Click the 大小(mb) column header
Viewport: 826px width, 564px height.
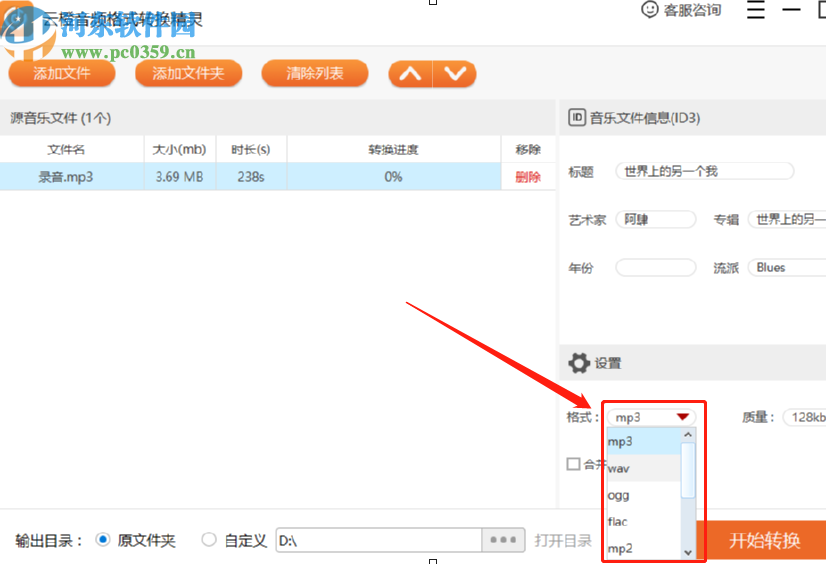tap(180, 150)
